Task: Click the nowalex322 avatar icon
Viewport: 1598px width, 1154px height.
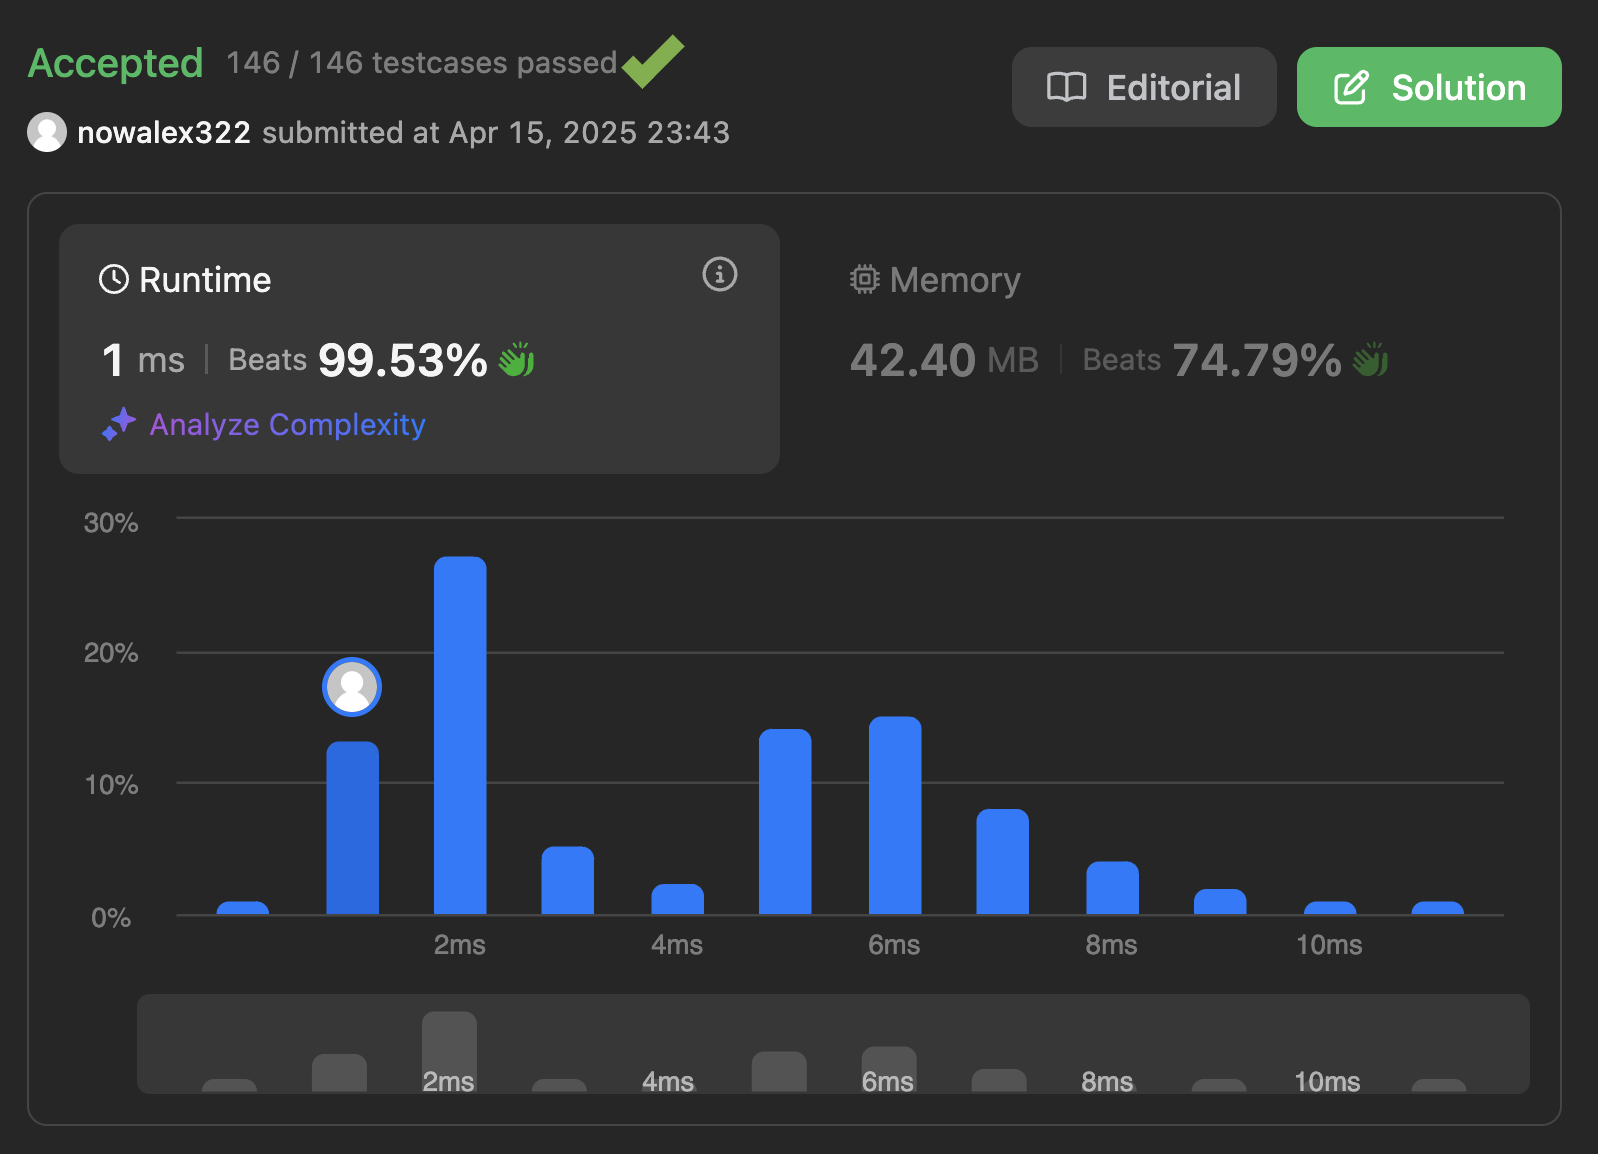Action: click(x=47, y=132)
